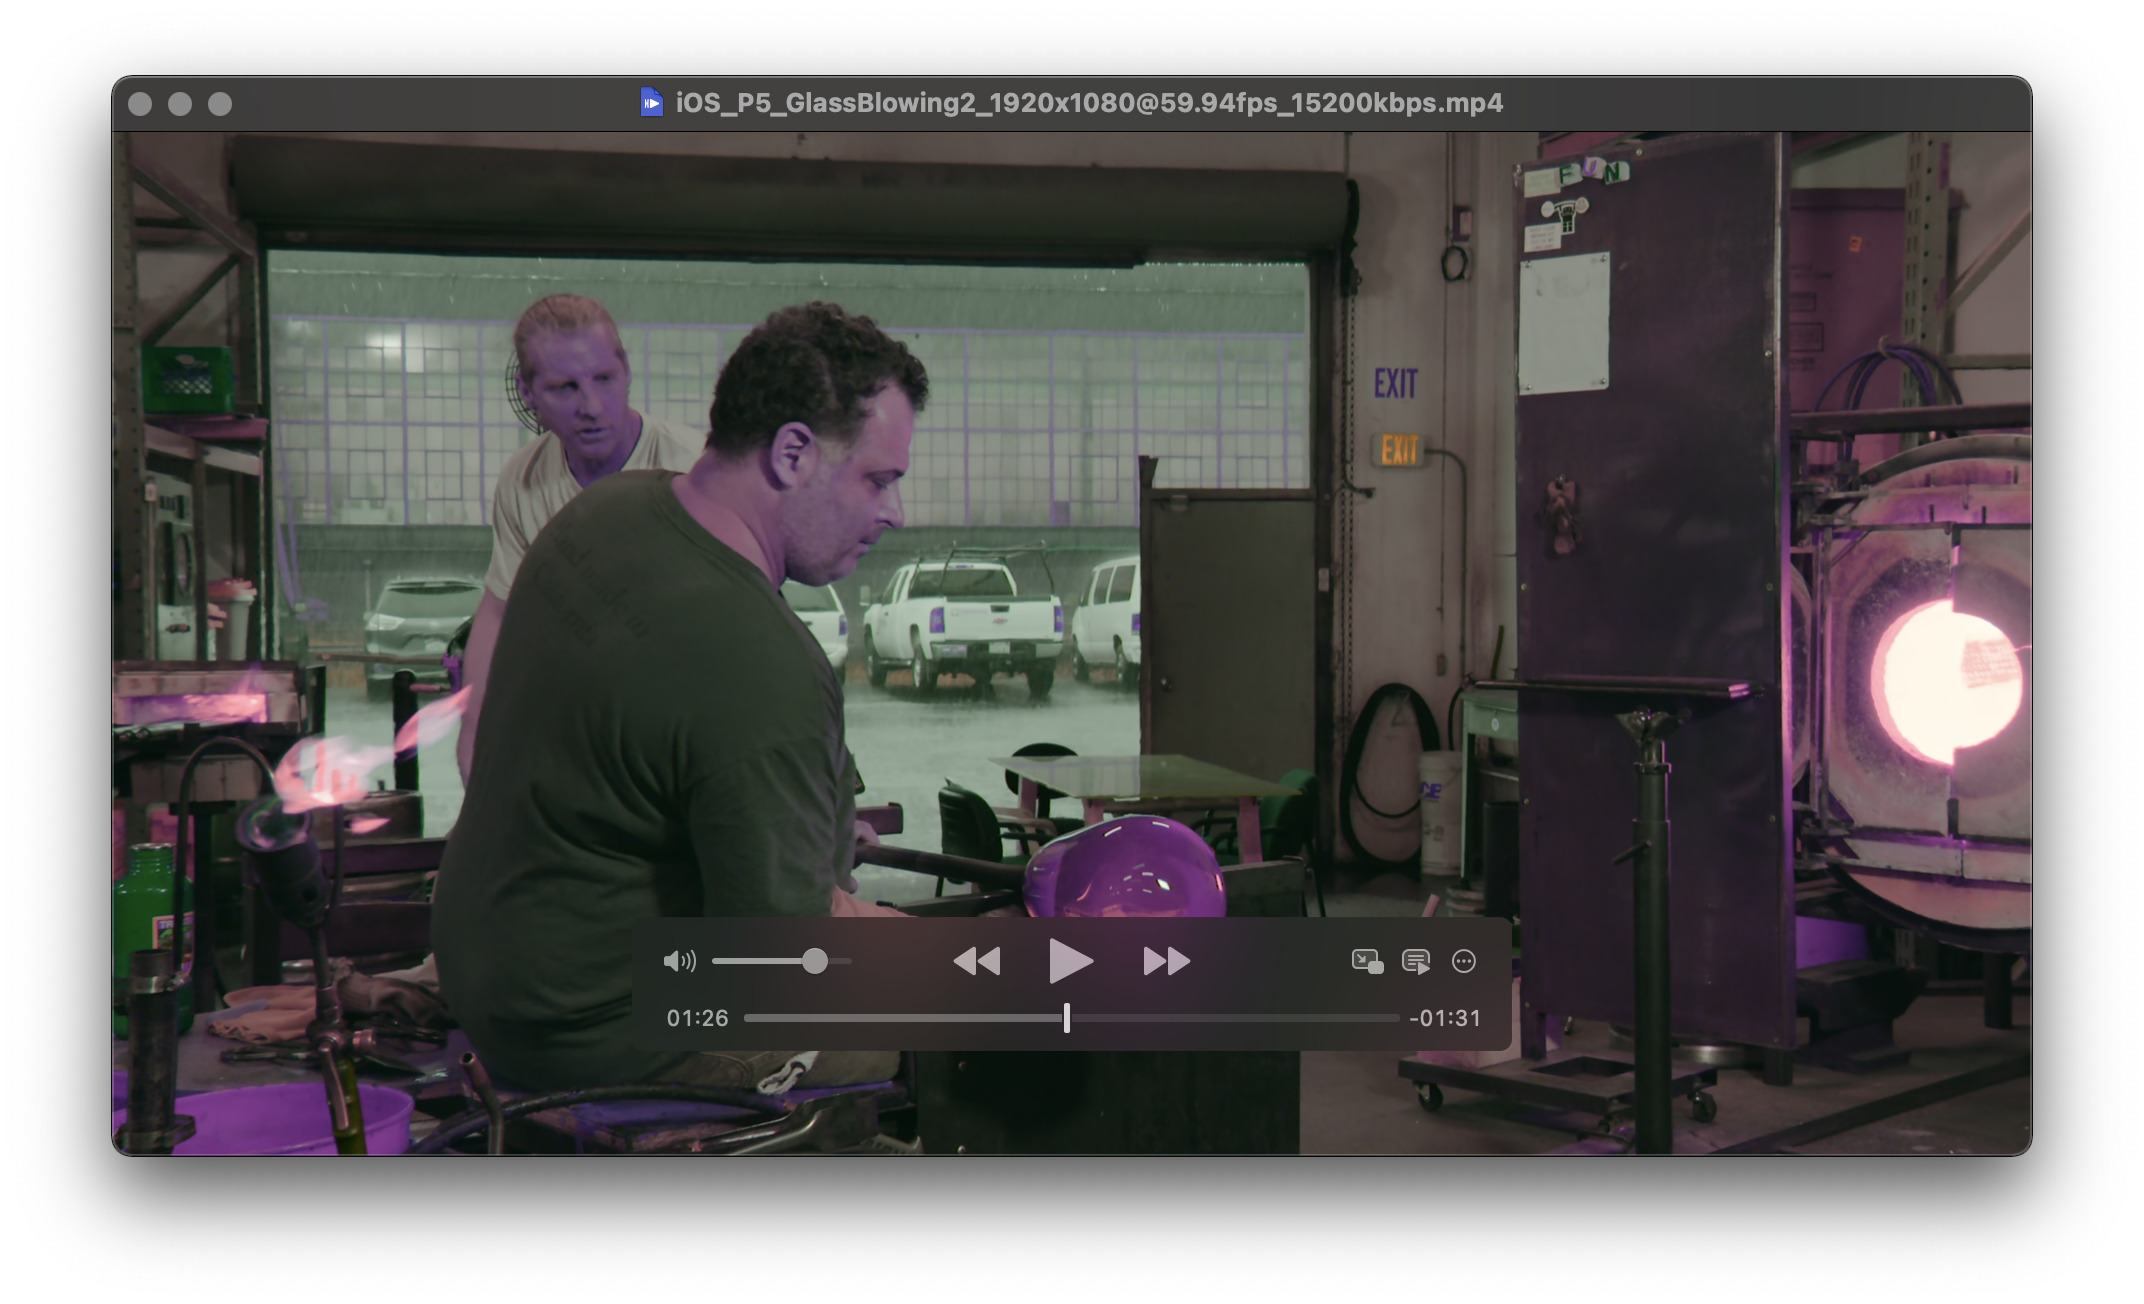Open the subtitles and captions menu
Image resolution: width=2144 pixels, height=1304 pixels.
click(1416, 961)
